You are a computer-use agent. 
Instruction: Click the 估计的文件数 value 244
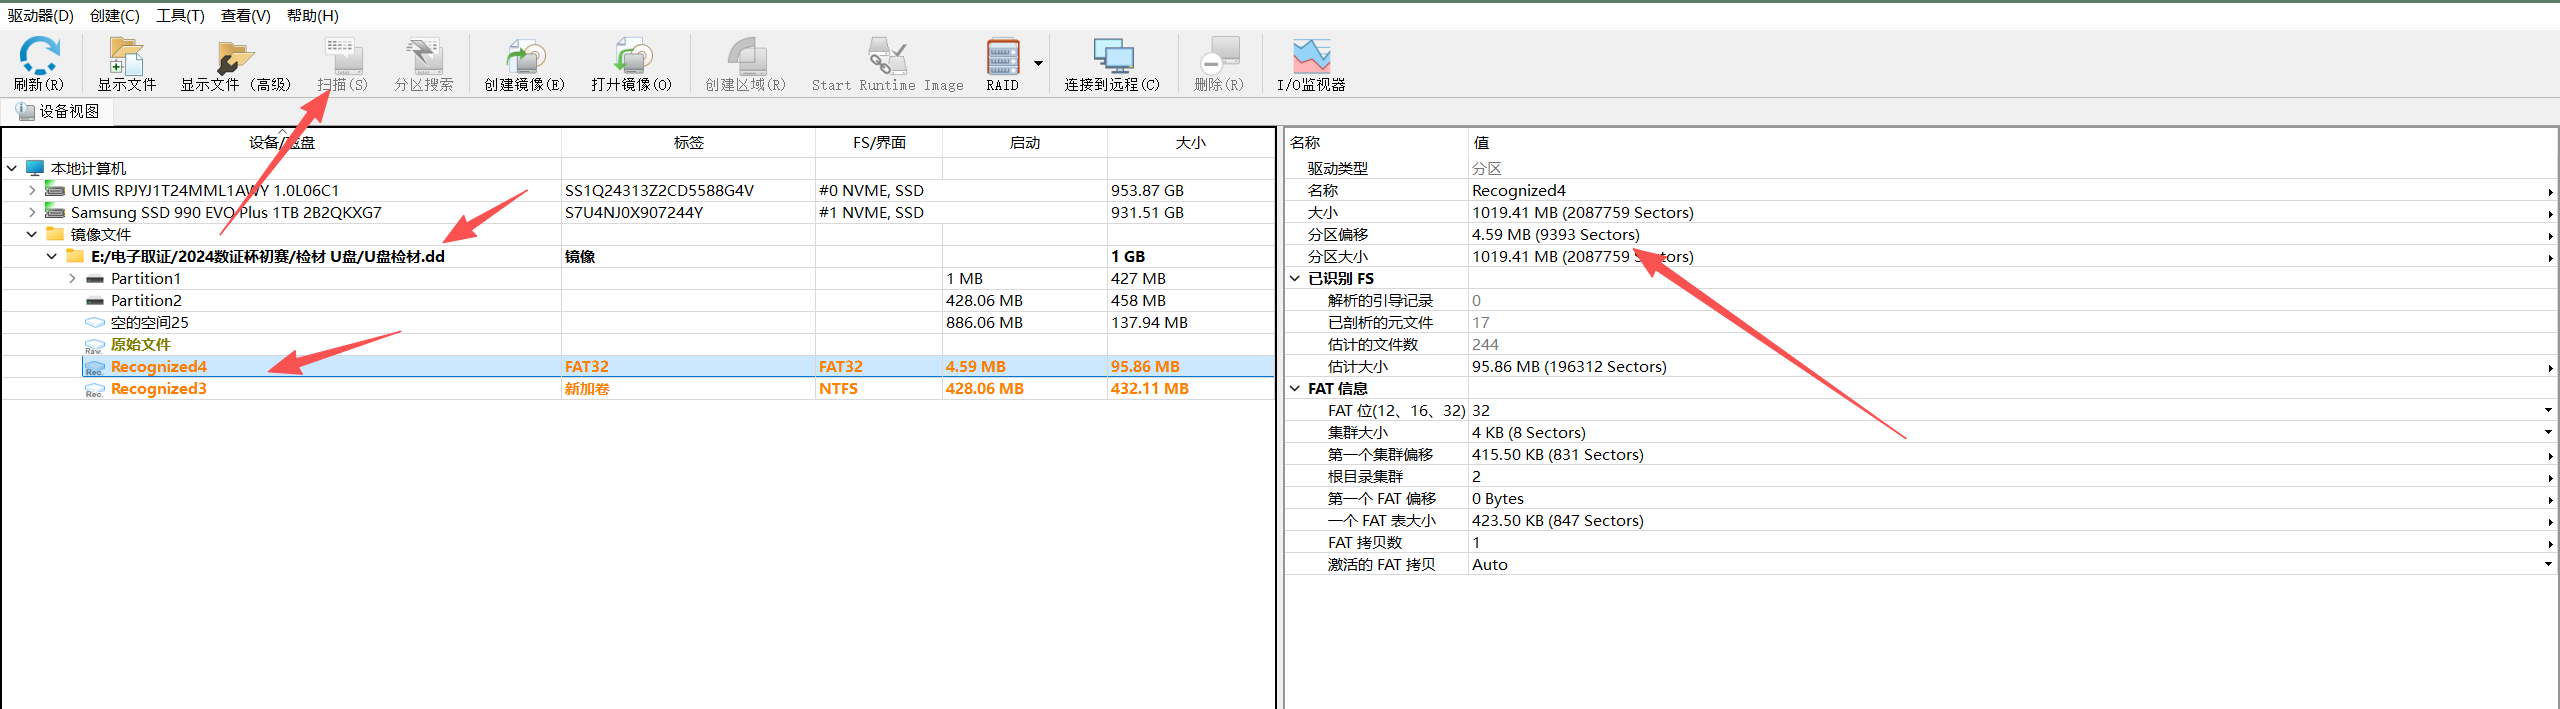click(x=1487, y=344)
